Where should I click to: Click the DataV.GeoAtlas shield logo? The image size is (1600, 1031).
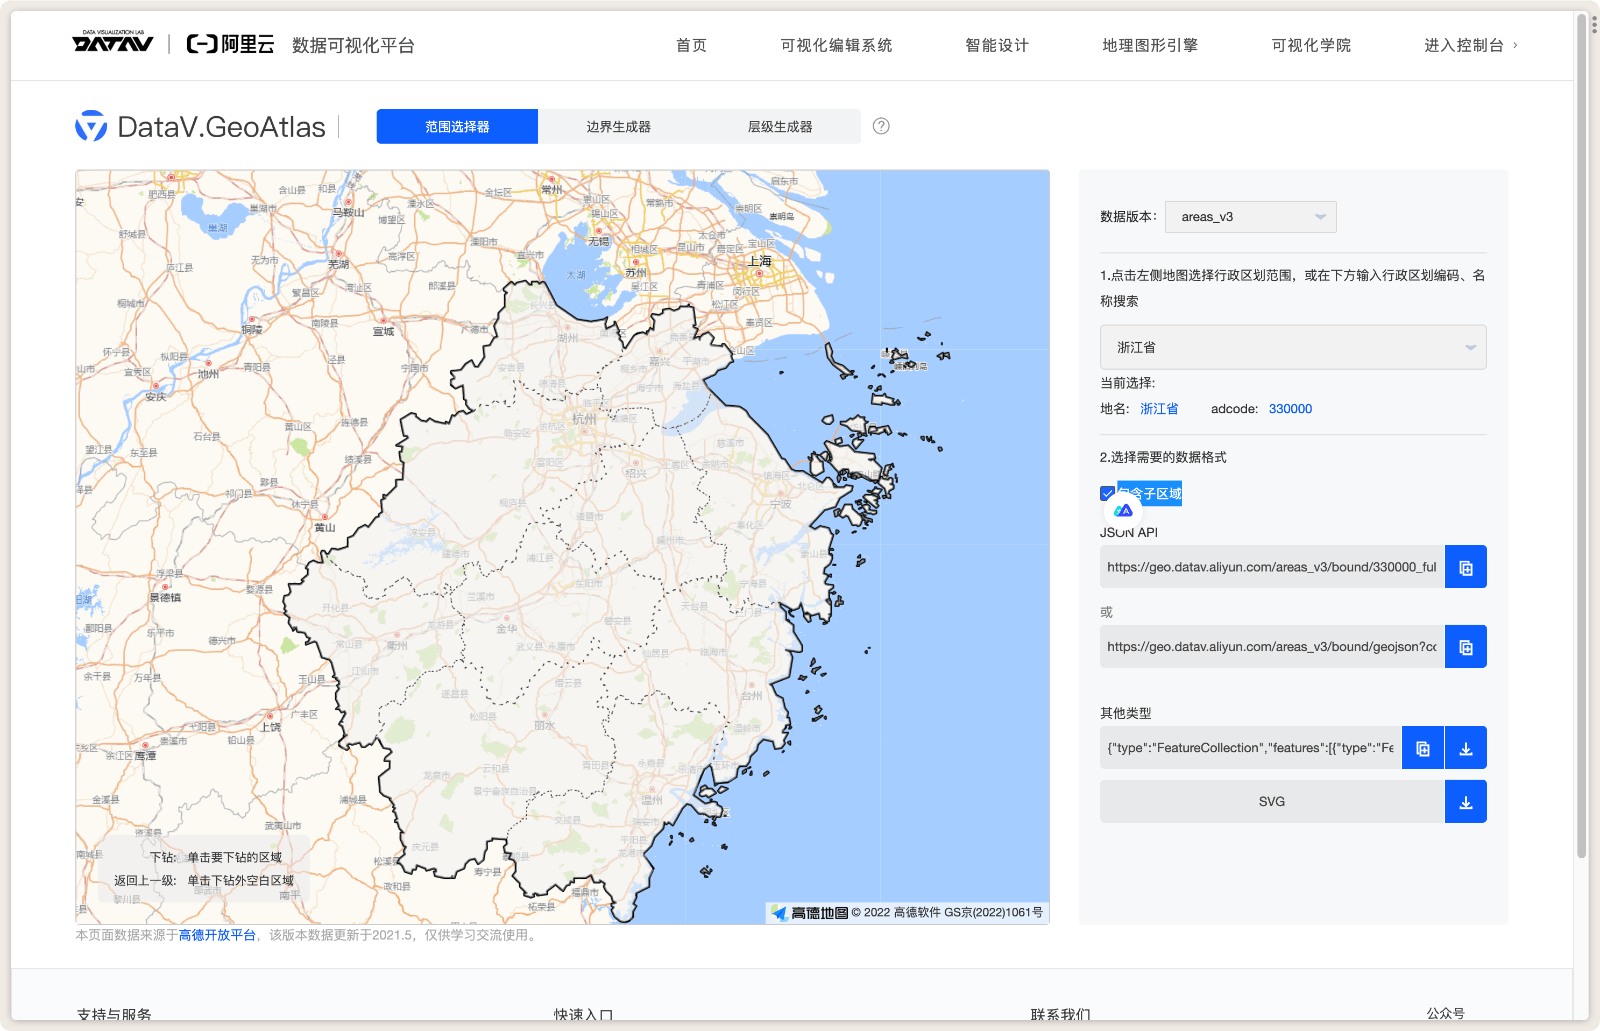click(90, 126)
